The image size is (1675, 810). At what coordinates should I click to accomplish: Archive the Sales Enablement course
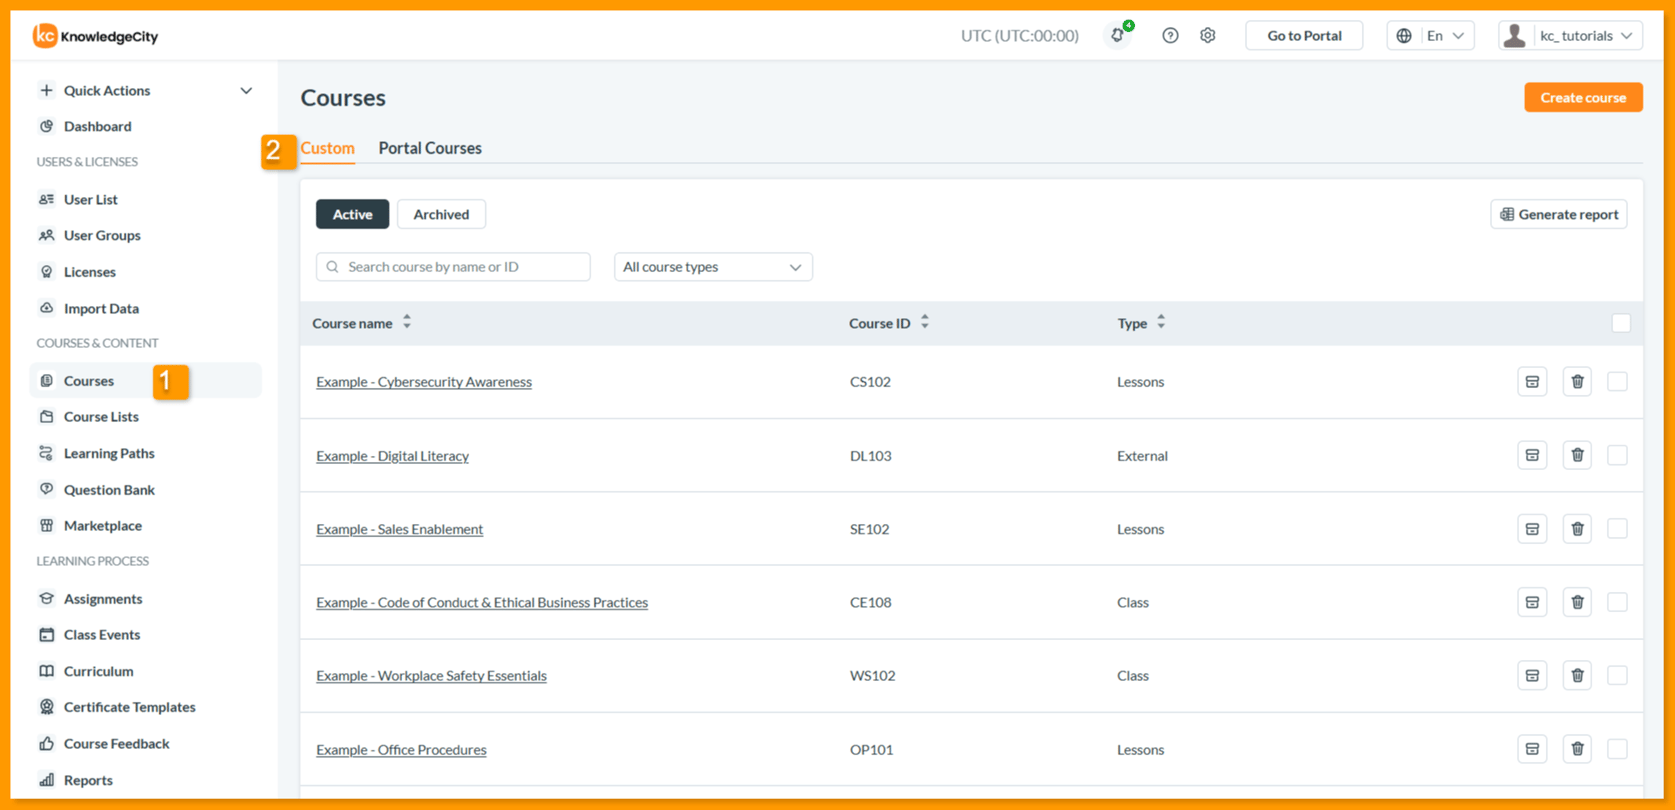(x=1532, y=529)
